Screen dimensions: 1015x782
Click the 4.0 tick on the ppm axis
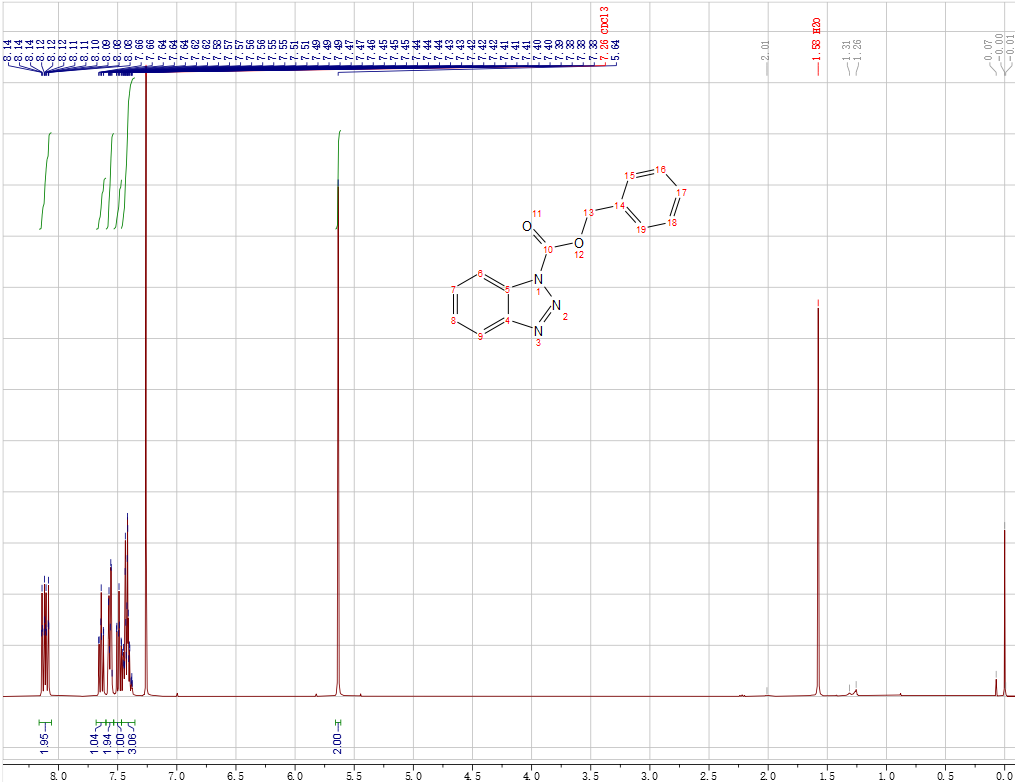[532, 775]
